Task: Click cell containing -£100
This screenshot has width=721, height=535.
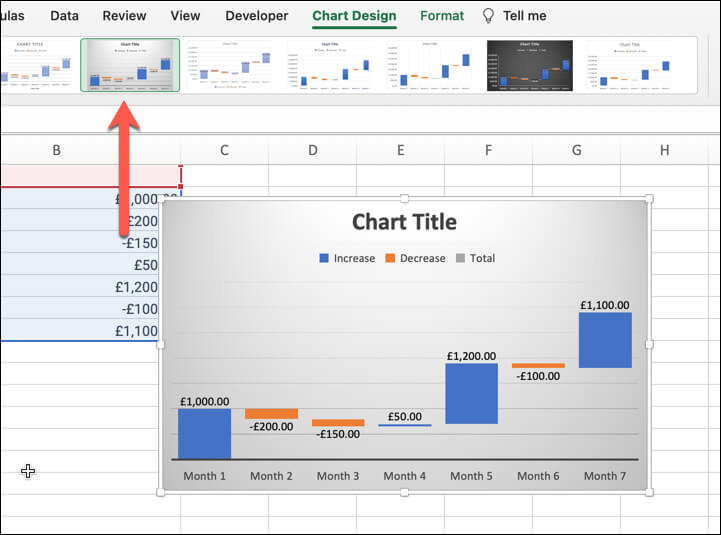Action: click(x=80, y=309)
